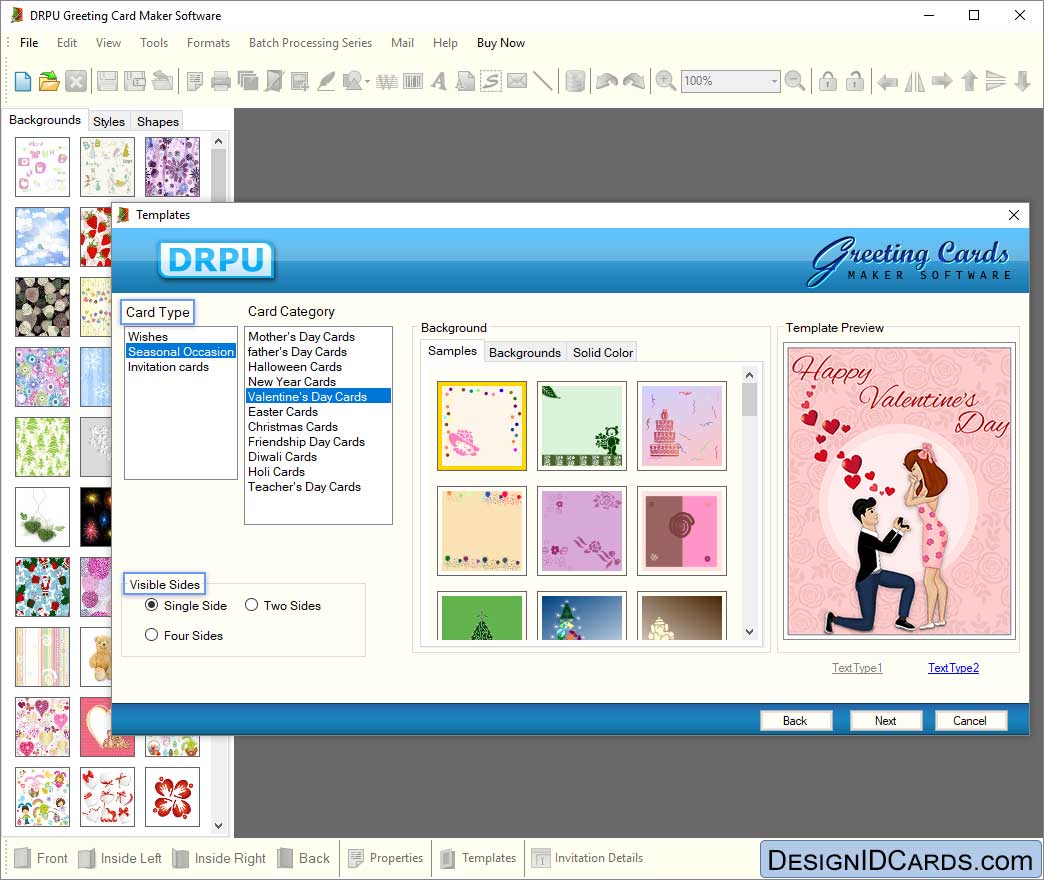1044x880 pixels.
Task: Select the Samples tab
Action: (452, 351)
